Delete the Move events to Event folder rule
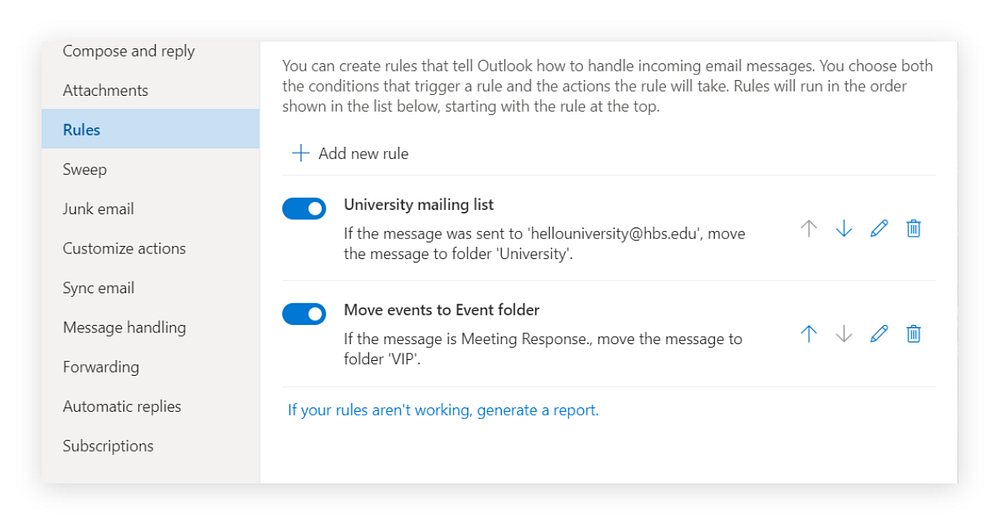 point(913,334)
